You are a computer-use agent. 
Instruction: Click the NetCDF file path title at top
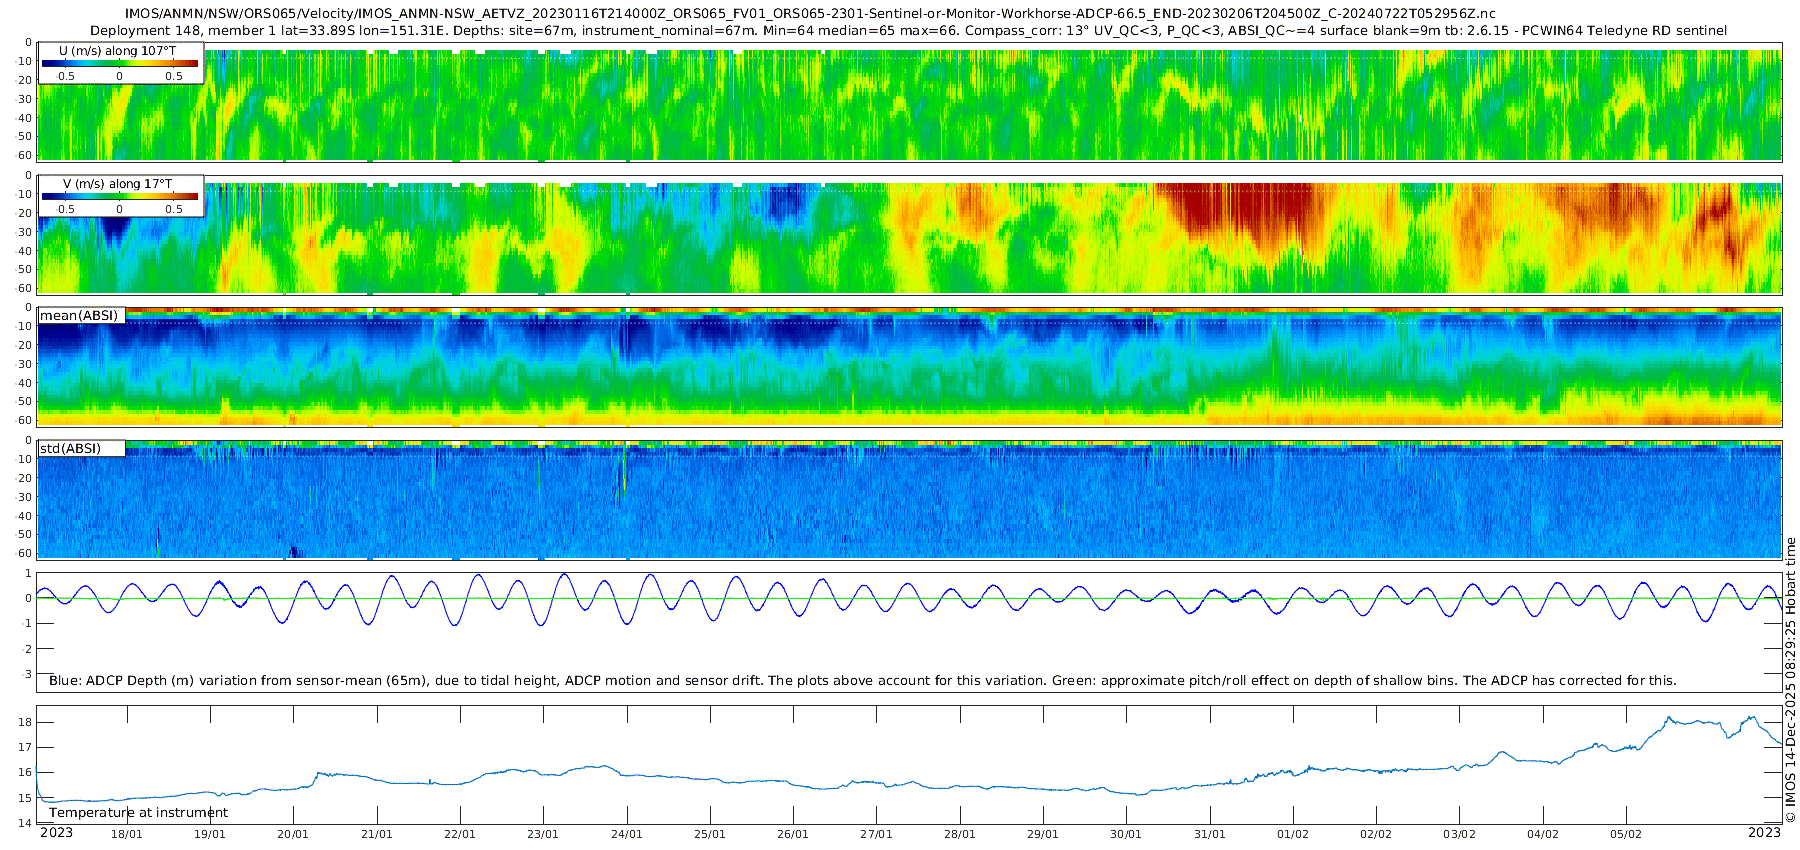810,14
